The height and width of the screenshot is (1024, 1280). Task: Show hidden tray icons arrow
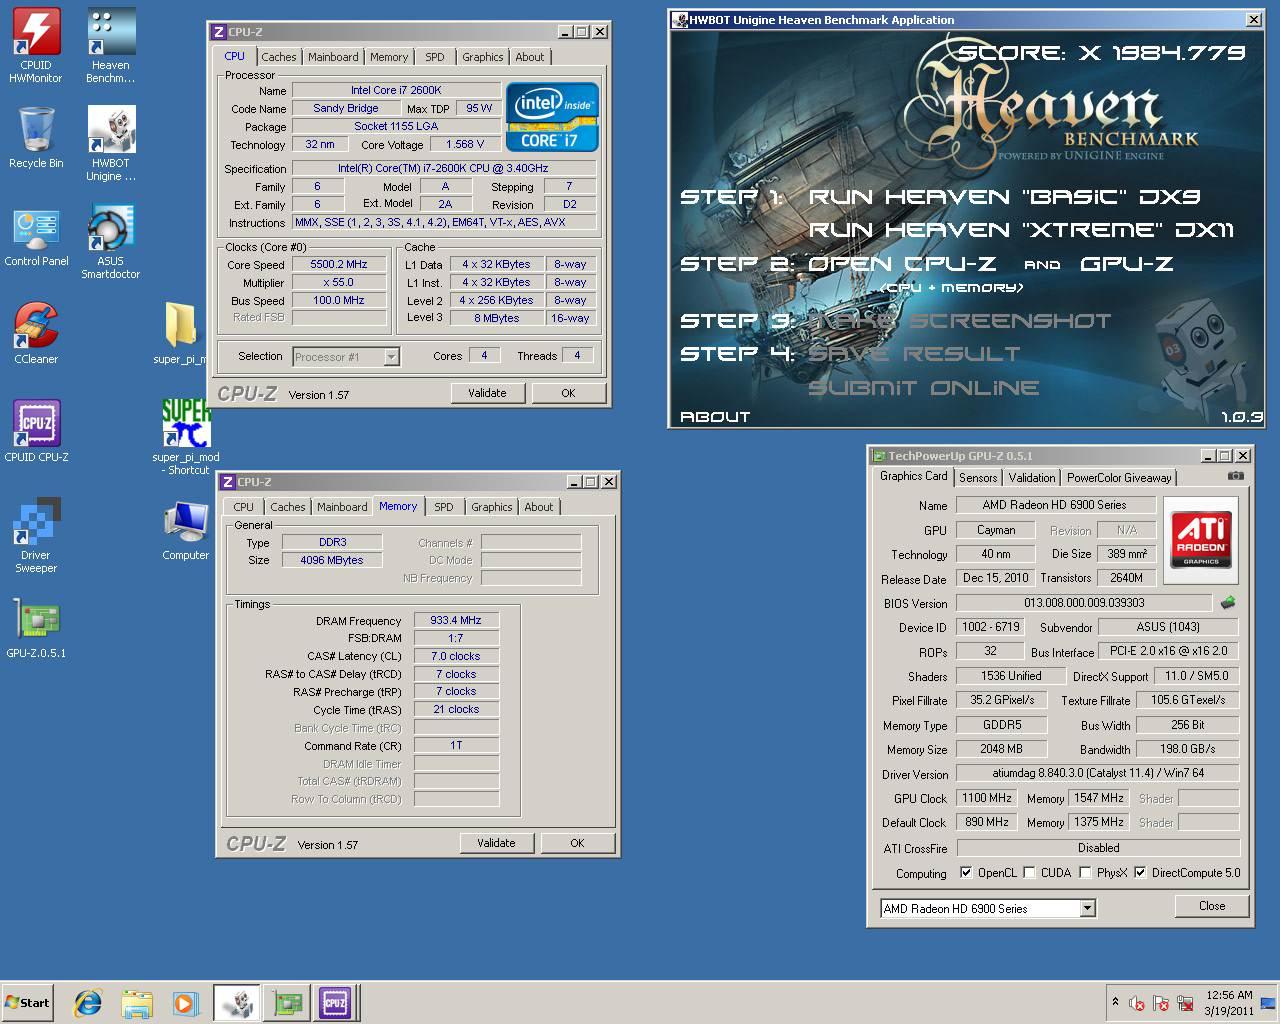coord(1115,1002)
